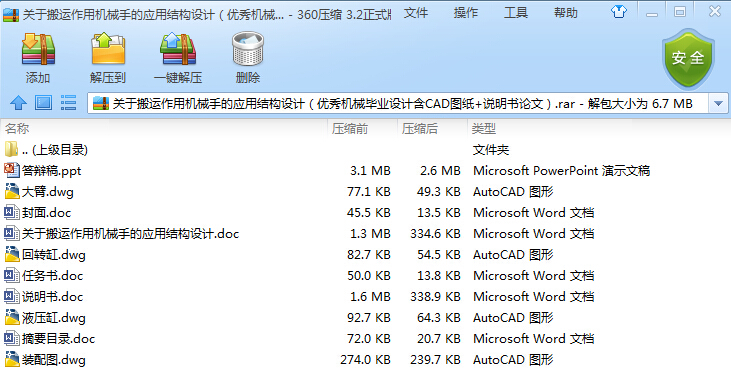Click the green 安全 security shield badge

(688, 58)
